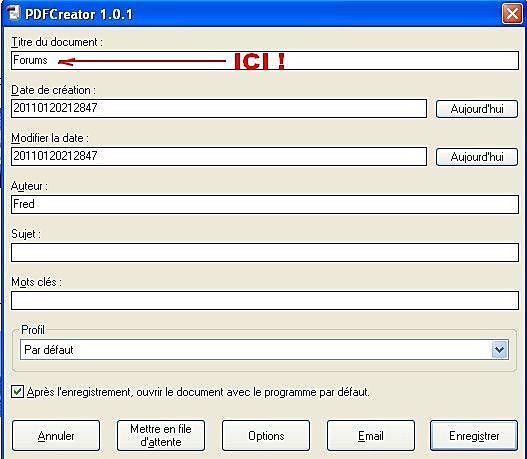Close the PDFCreator 1.0.1 dialog
Screen dimensions: 527x459
click(512, 14)
